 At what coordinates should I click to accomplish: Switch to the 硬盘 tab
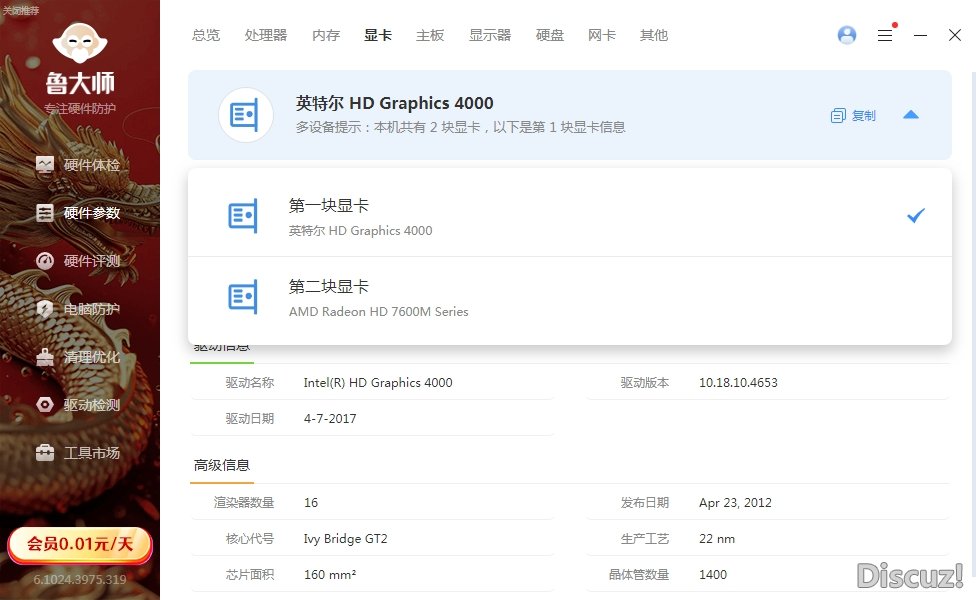pyautogui.click(x=550, y=35)
